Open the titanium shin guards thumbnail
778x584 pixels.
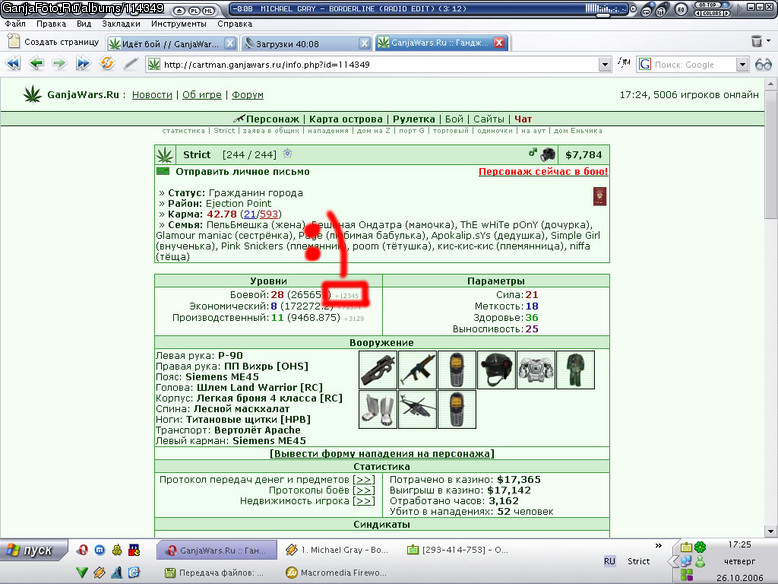click(378, 409)
